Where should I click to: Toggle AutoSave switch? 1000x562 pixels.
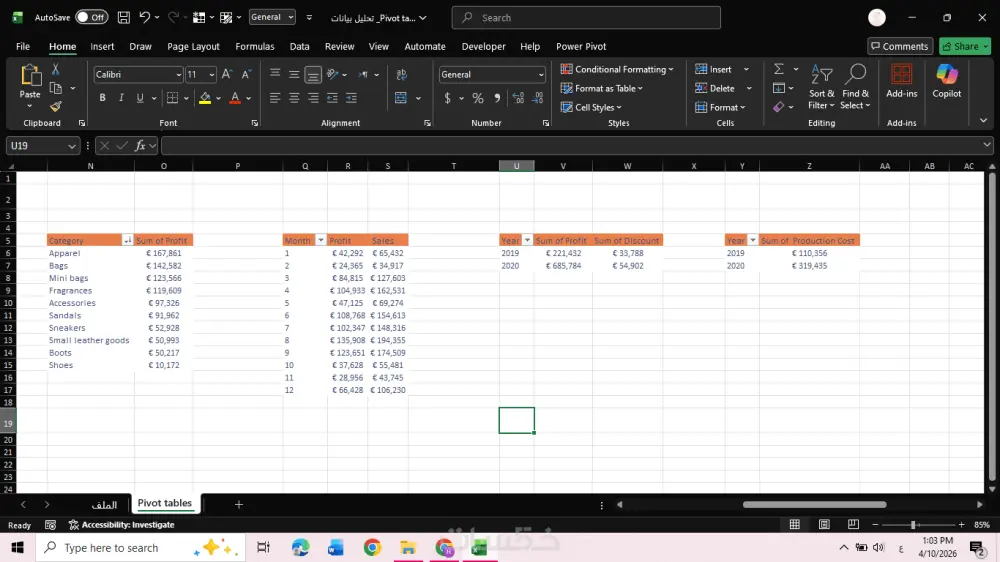click(91, 17)
